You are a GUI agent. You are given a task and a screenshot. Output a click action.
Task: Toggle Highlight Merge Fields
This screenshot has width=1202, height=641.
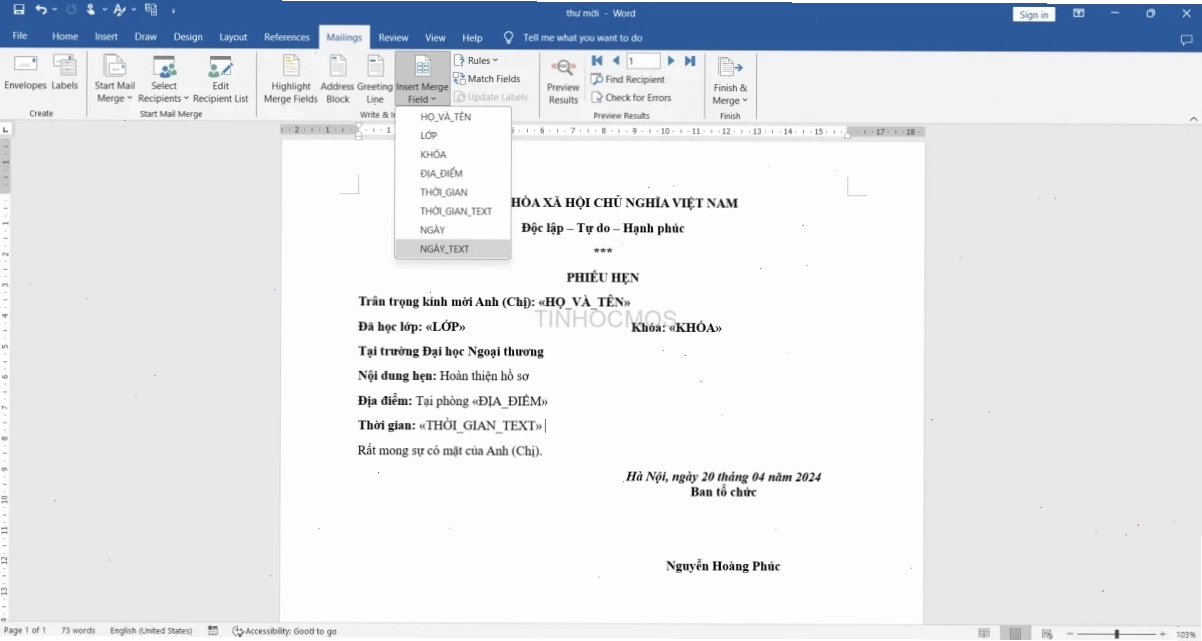click(x=291, y=80)
